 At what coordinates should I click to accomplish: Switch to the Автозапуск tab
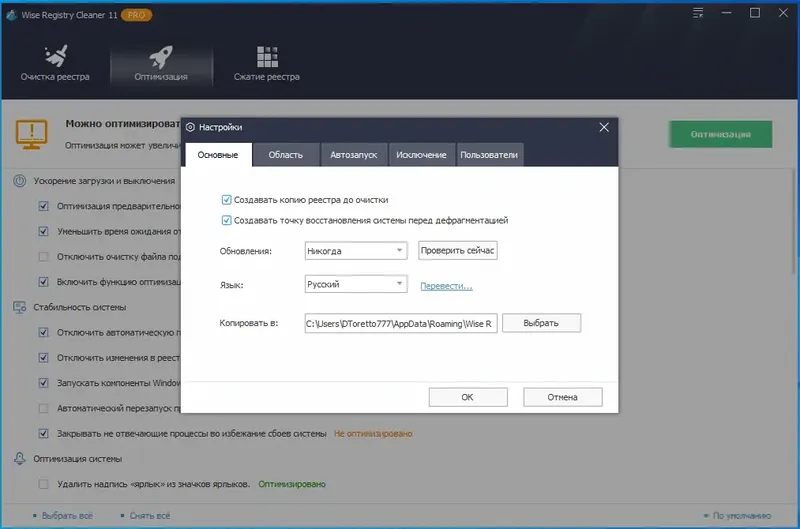click(x=354, y=155)
